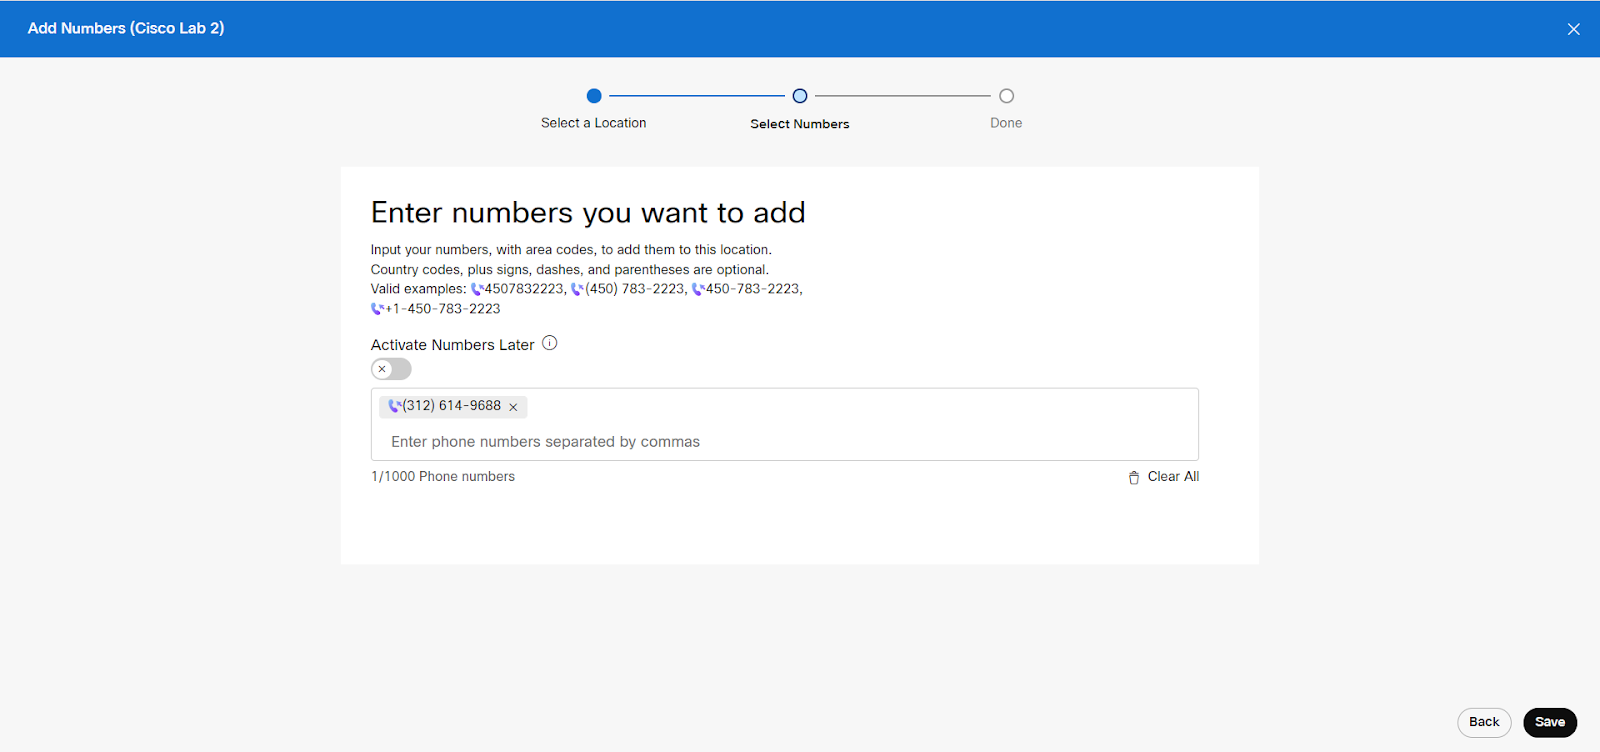
Task: Clear all entered numbers via Clear All
Action: click(1163, 477)
